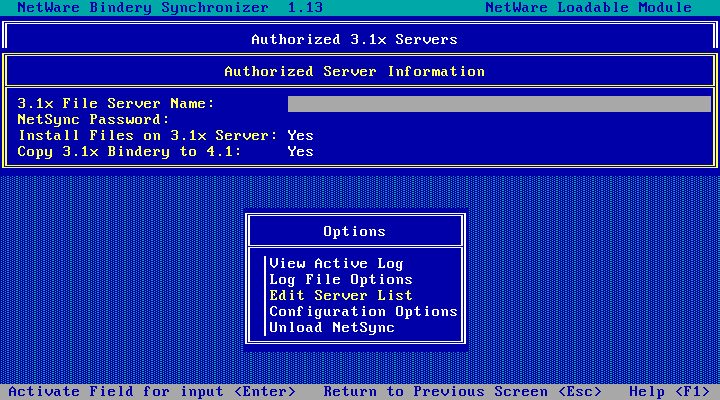The height and width of the screenshot is (400, 720).
Task: Select the Yes value for Install Files on 3.1x Server
Action: 300,135
